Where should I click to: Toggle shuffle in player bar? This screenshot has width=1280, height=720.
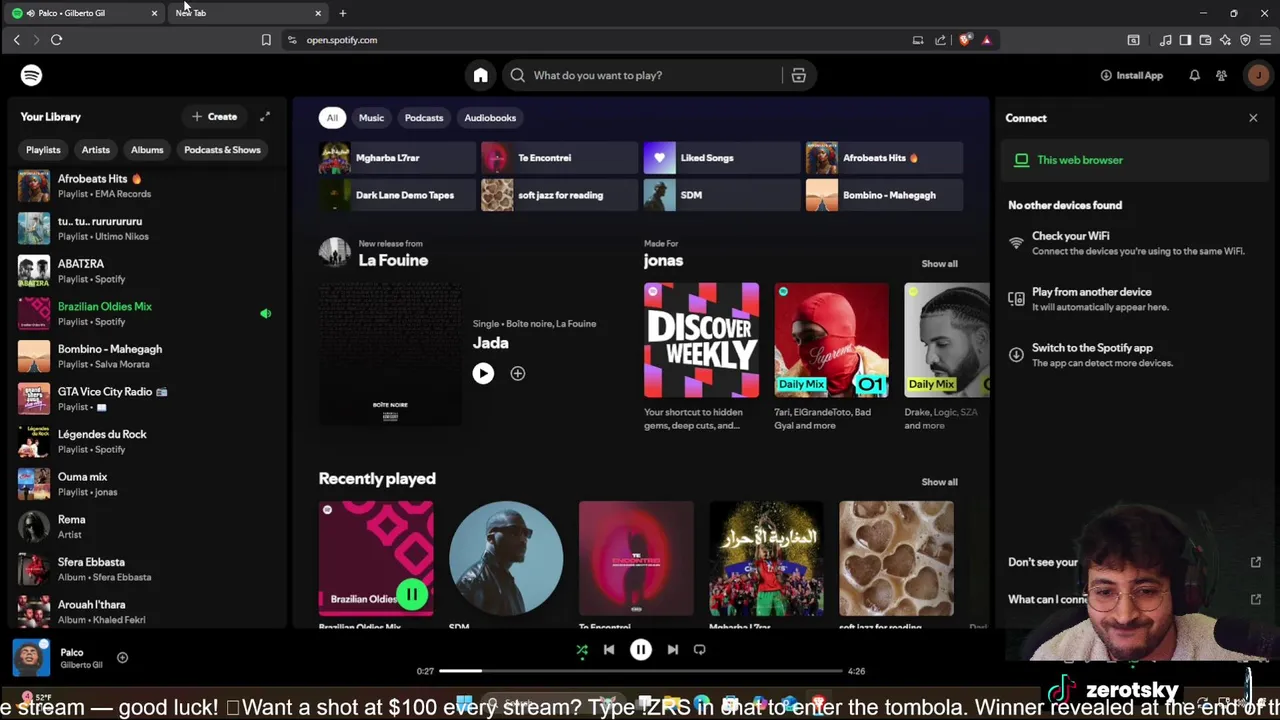(582, 650)
